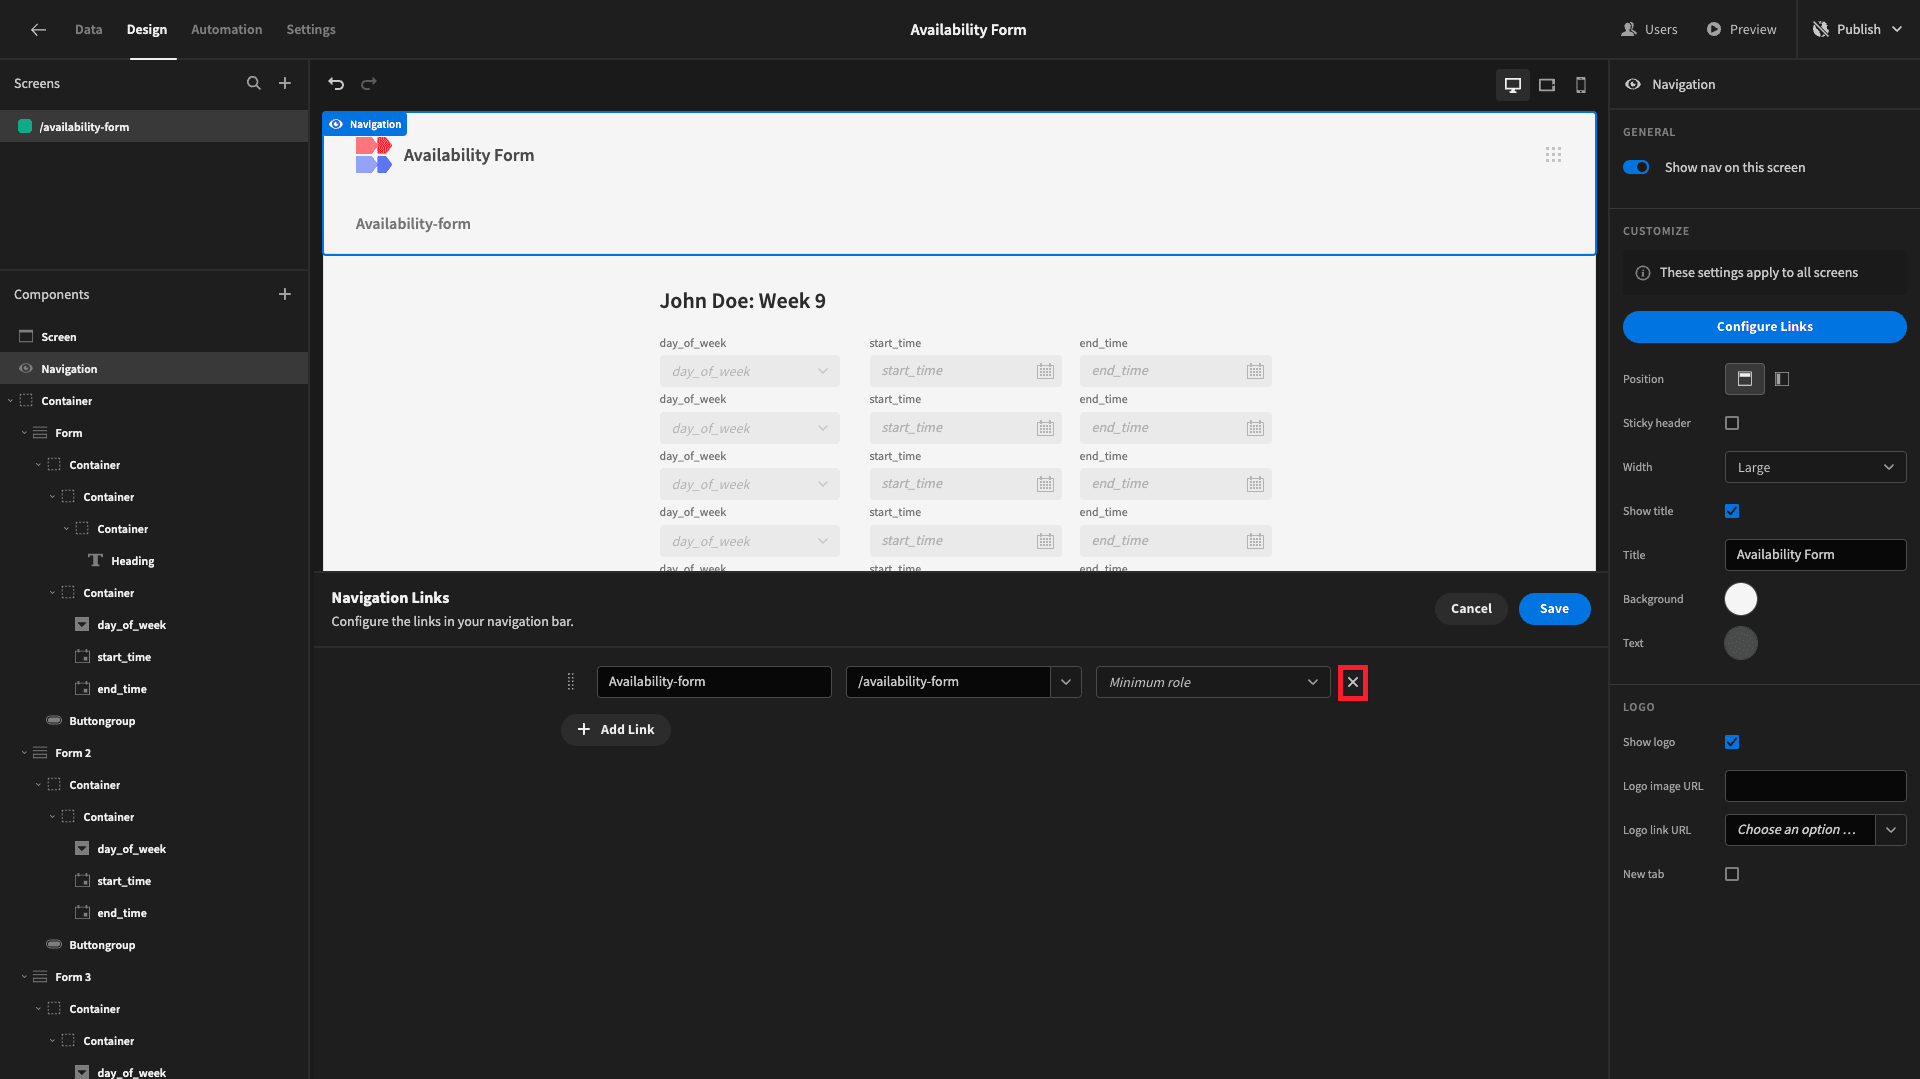Click the redo arrow

pyautogui.click(x=369, y=84)
